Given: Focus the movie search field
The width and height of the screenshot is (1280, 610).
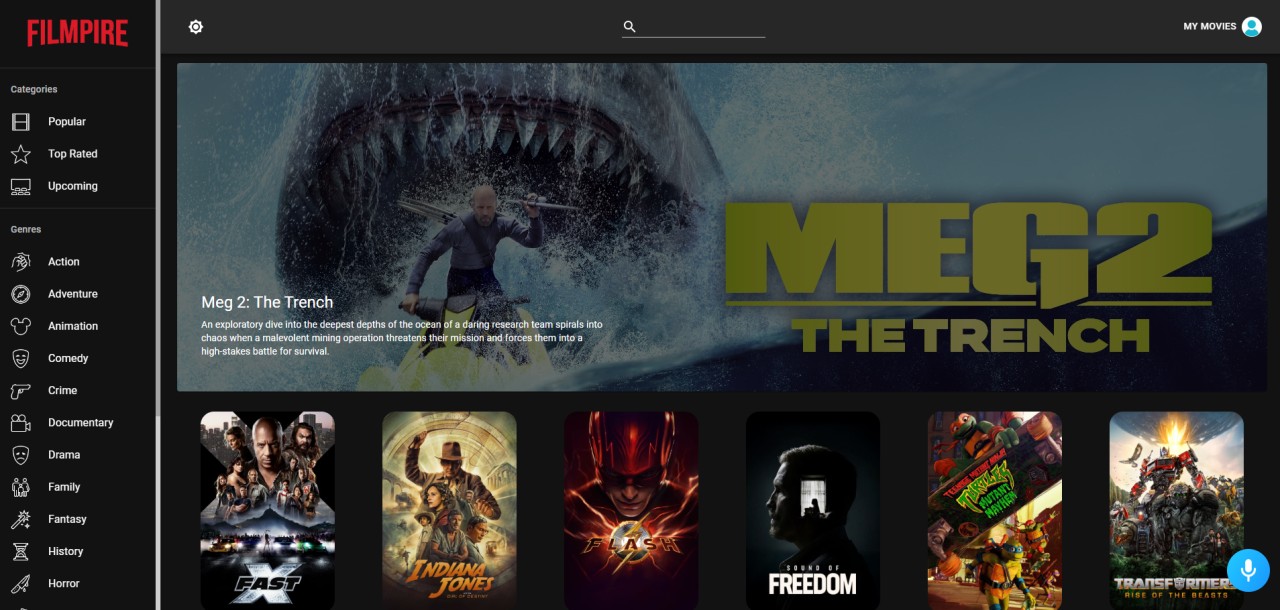Looking at the screenshot, I should tap(694, 27).
